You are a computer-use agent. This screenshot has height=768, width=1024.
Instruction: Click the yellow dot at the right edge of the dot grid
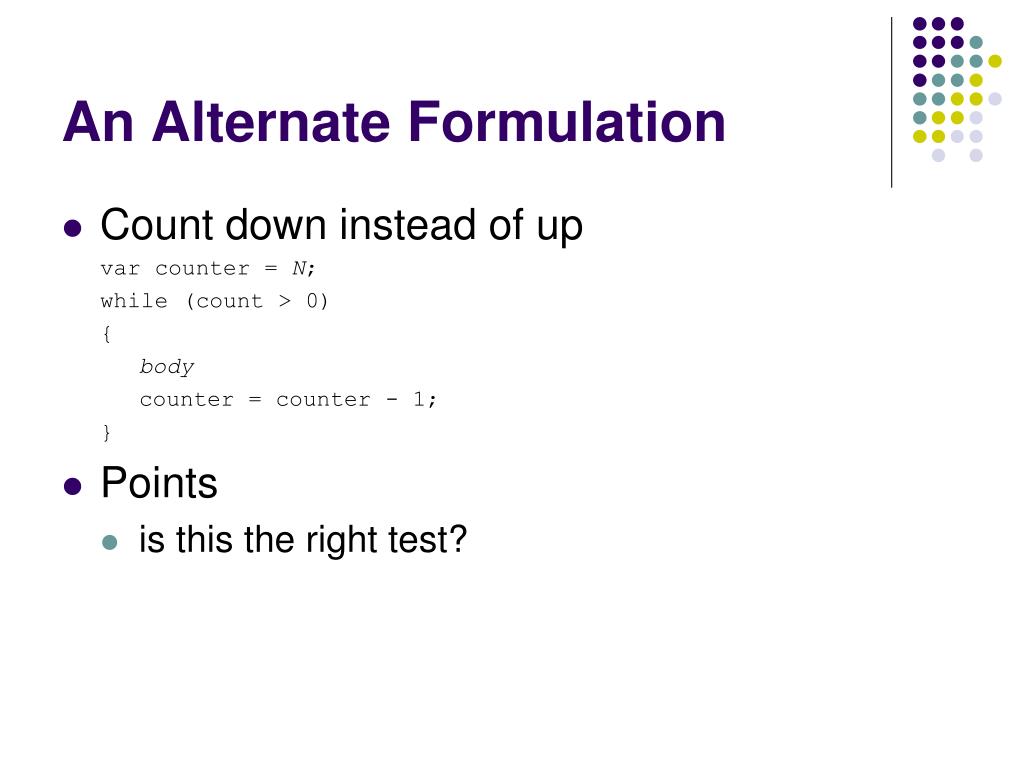995,61
